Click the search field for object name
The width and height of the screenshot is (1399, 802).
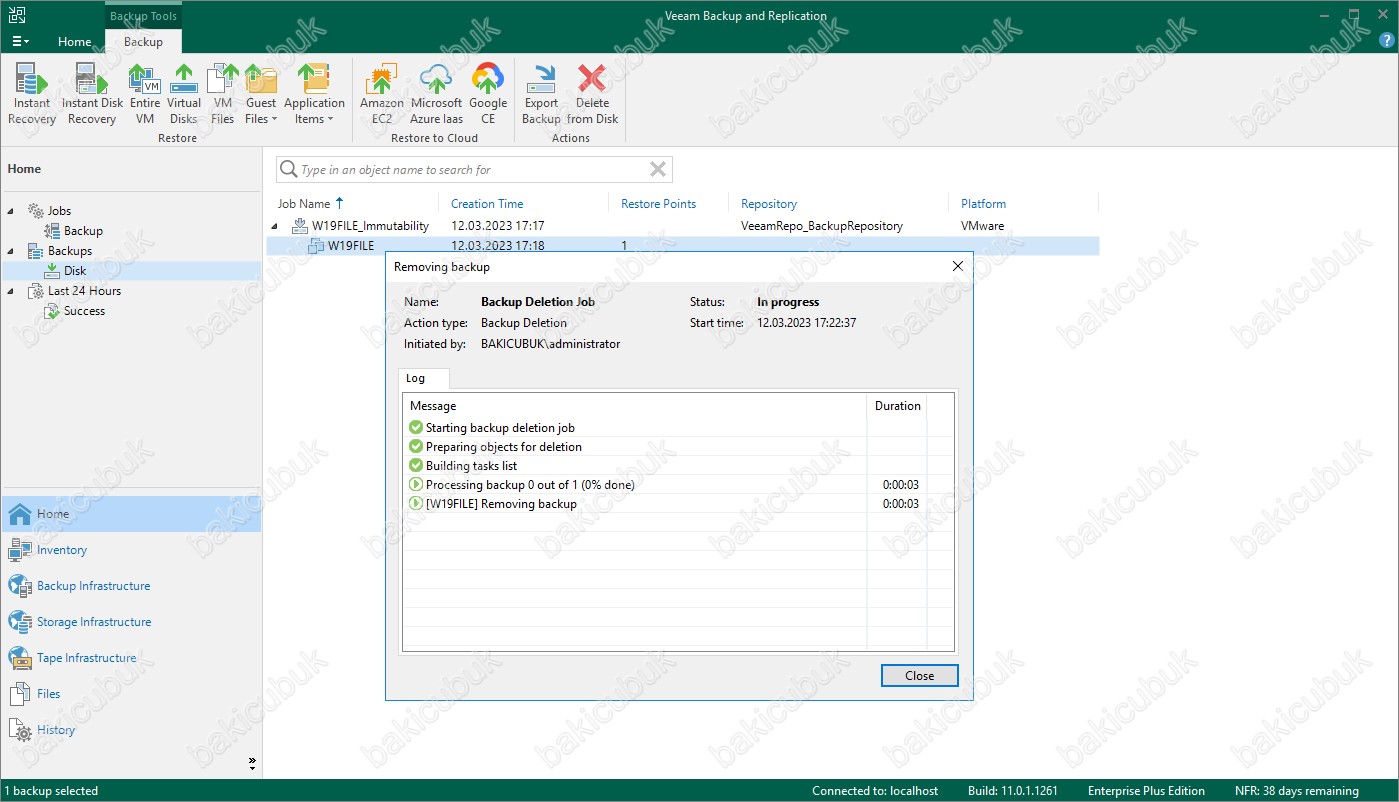[x=472, y=170]
